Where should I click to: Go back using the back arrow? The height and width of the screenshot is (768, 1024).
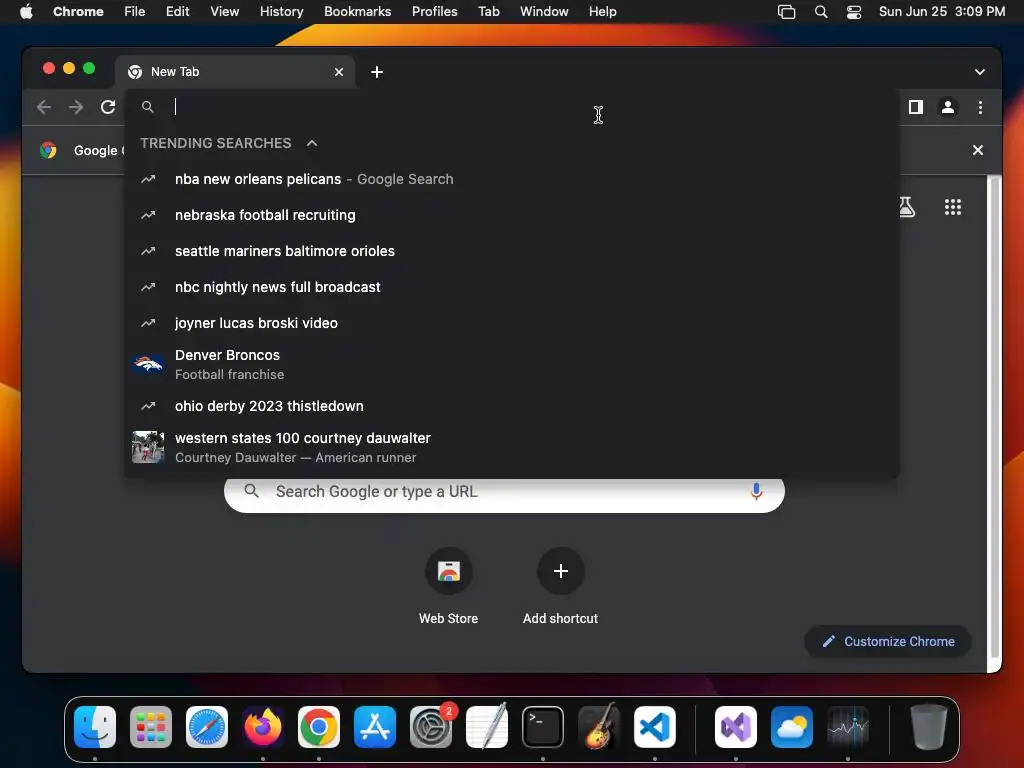tap(44, 107)
